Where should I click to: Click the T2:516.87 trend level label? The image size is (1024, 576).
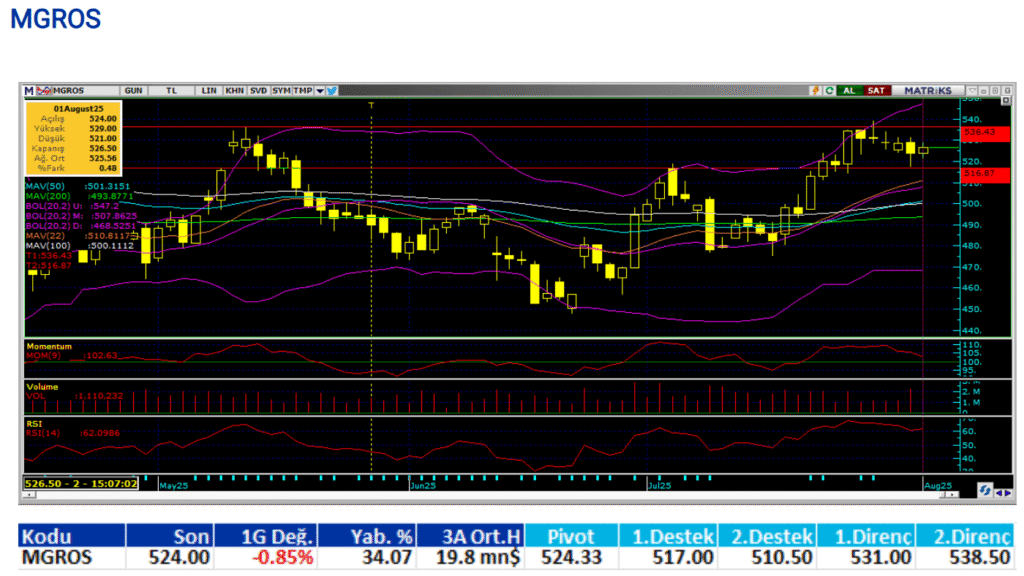pos(49,265)
